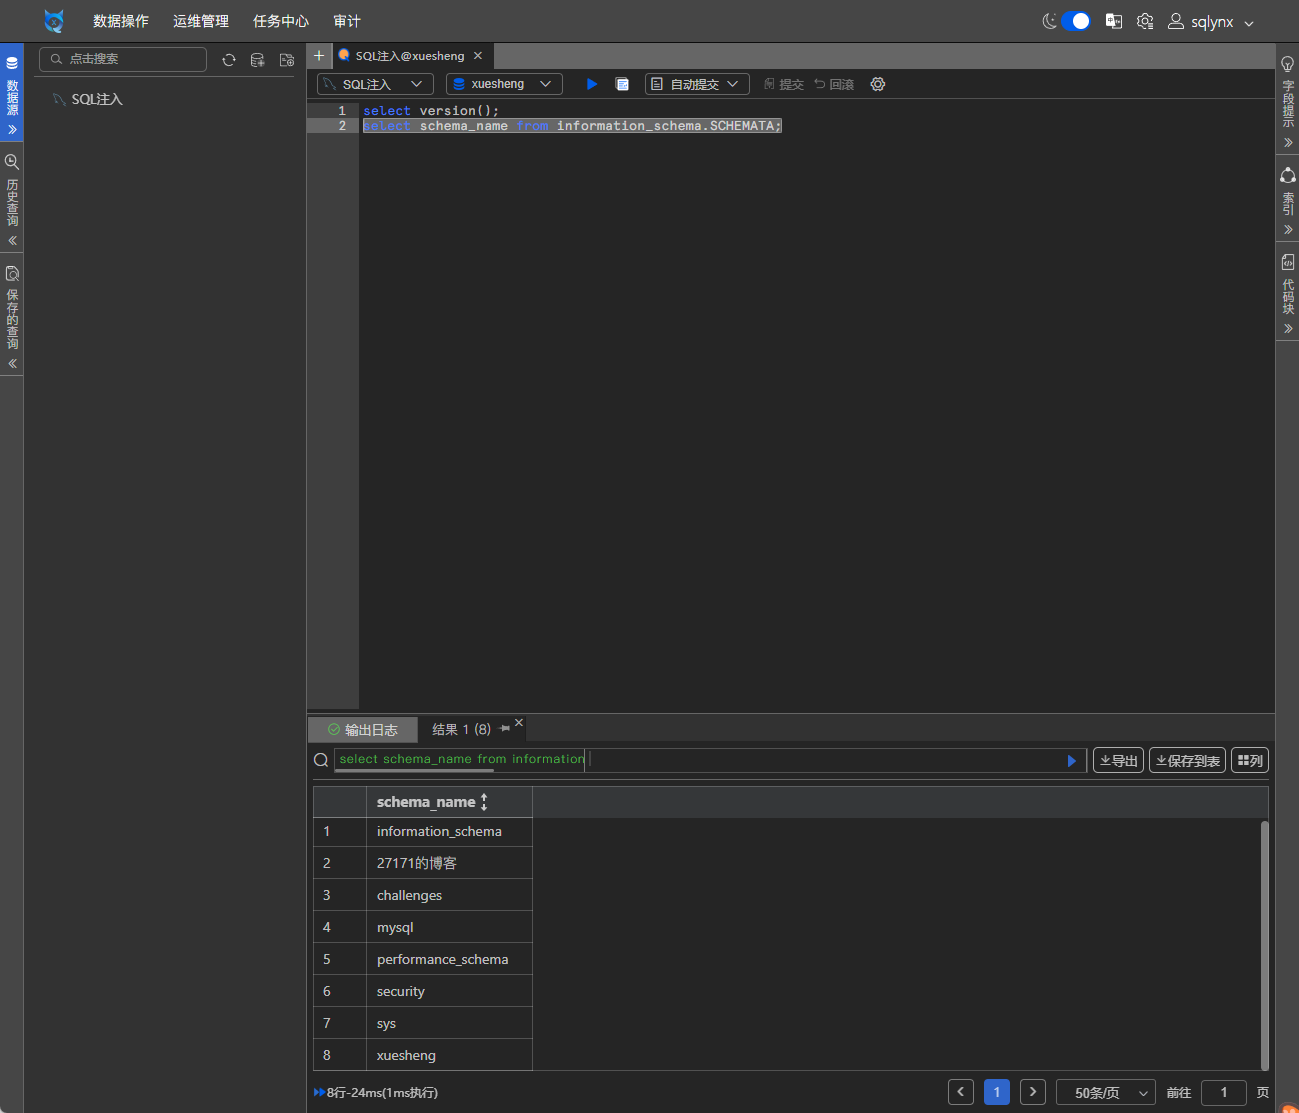Open the history query sidebar icon
Viewport: 1299px width, 1113px height.
[x=12, y=162]
